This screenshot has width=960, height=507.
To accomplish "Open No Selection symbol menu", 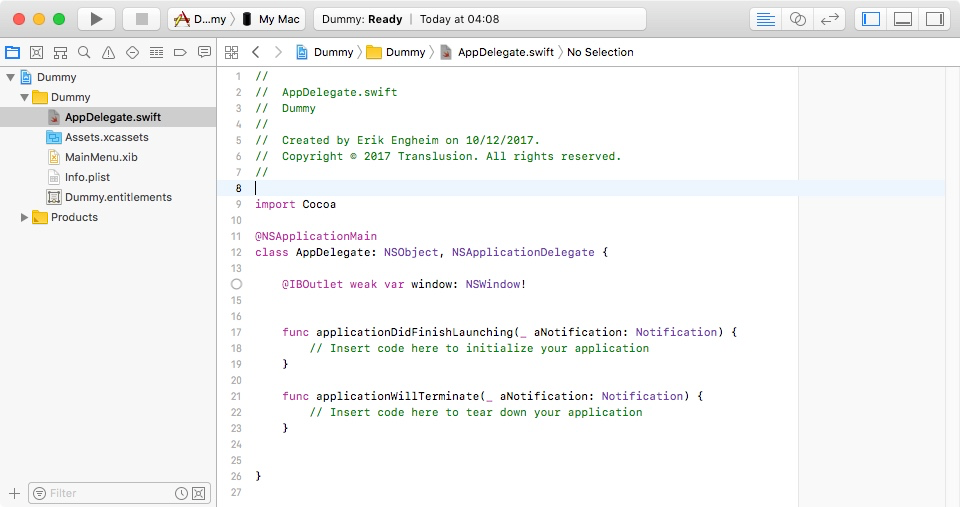I will point(600,52).
